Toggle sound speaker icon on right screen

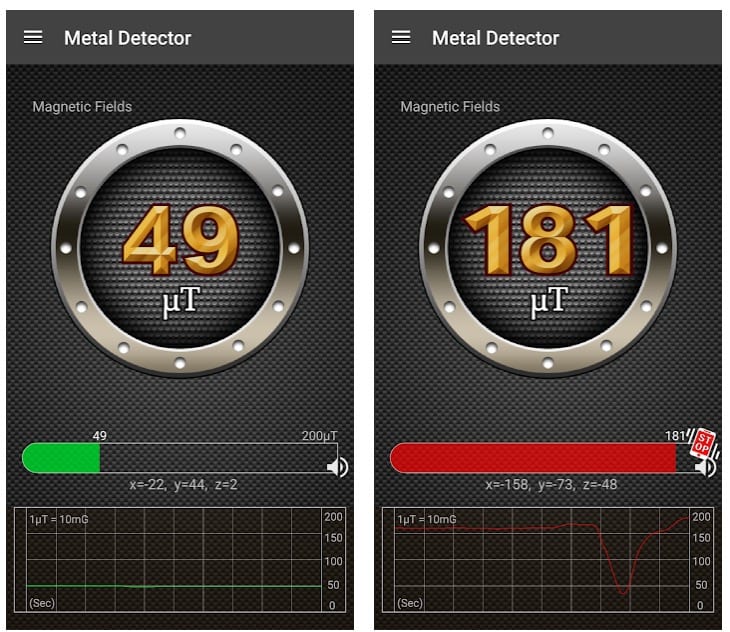tap(706, 468)
